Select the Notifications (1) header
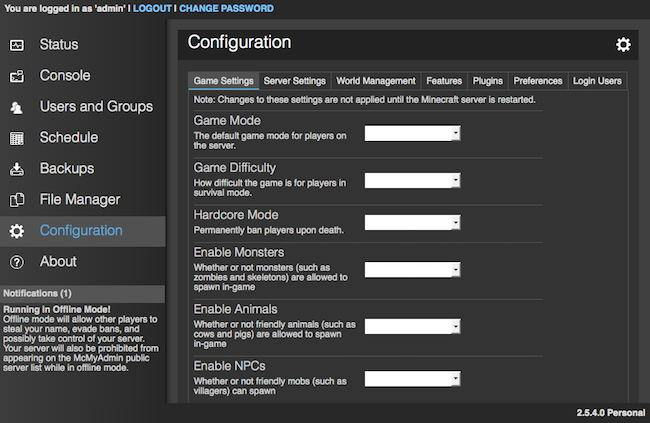The image size is (650, 423). coord(38,294)
